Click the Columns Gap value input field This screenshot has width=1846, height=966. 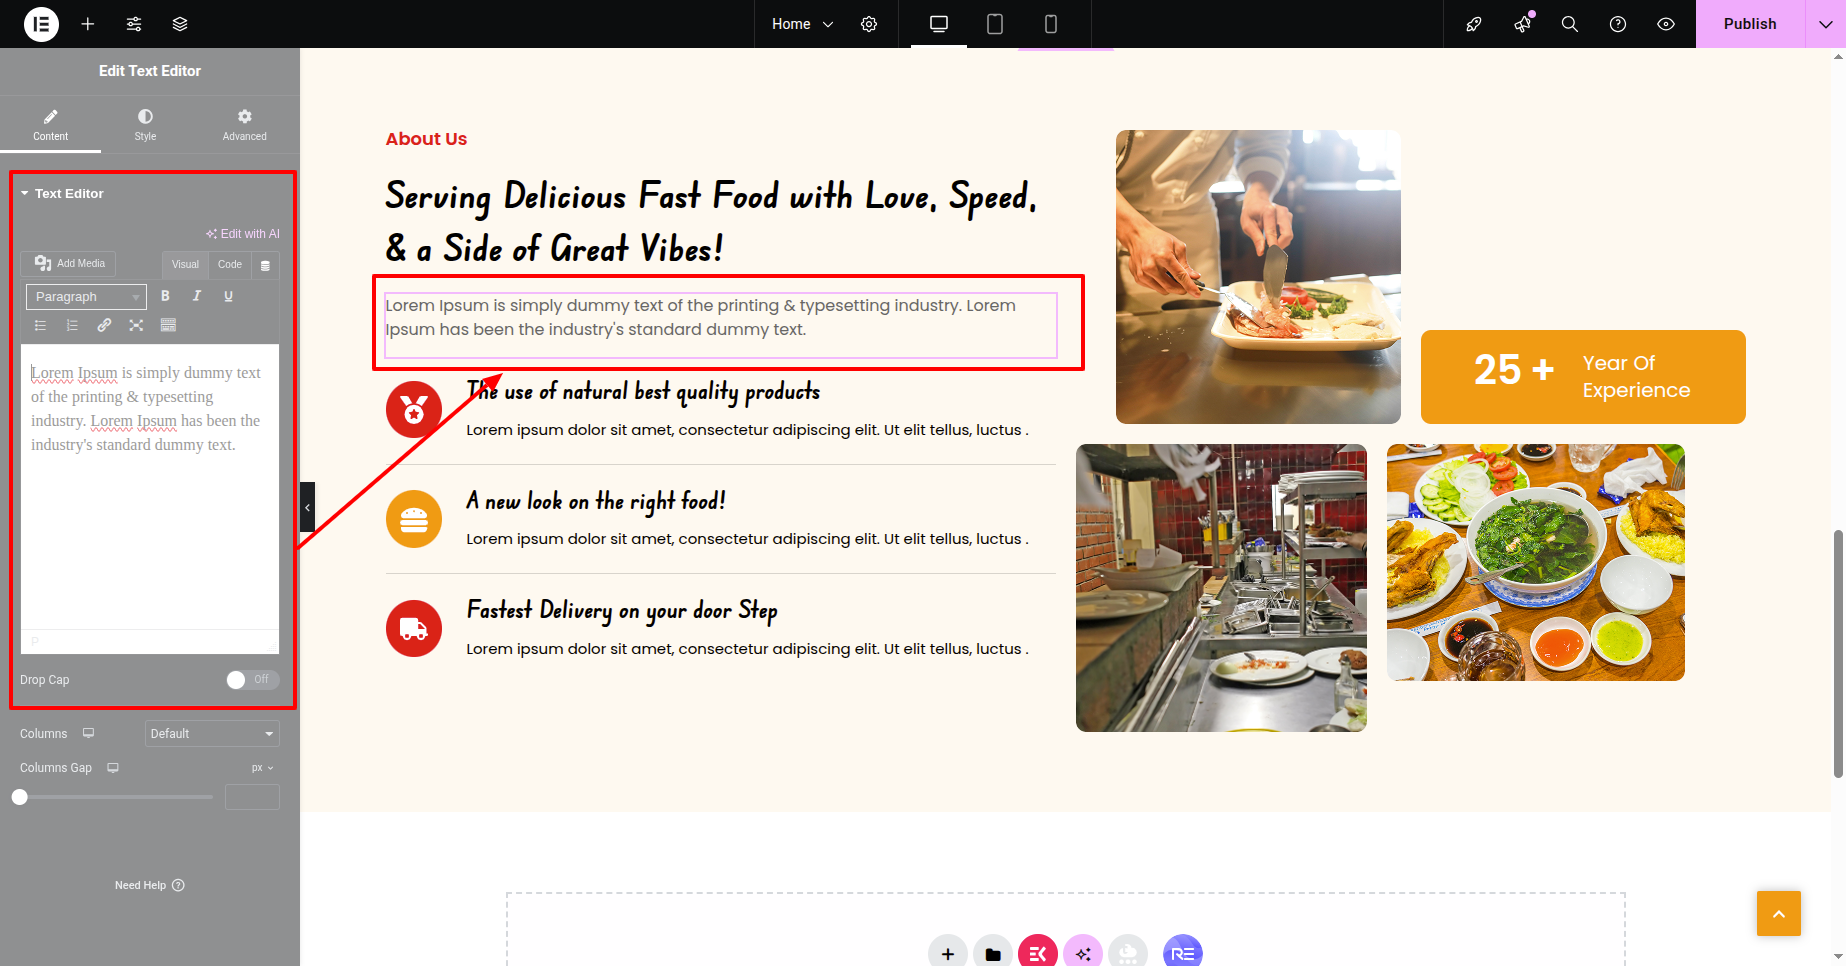click(252, 797)
